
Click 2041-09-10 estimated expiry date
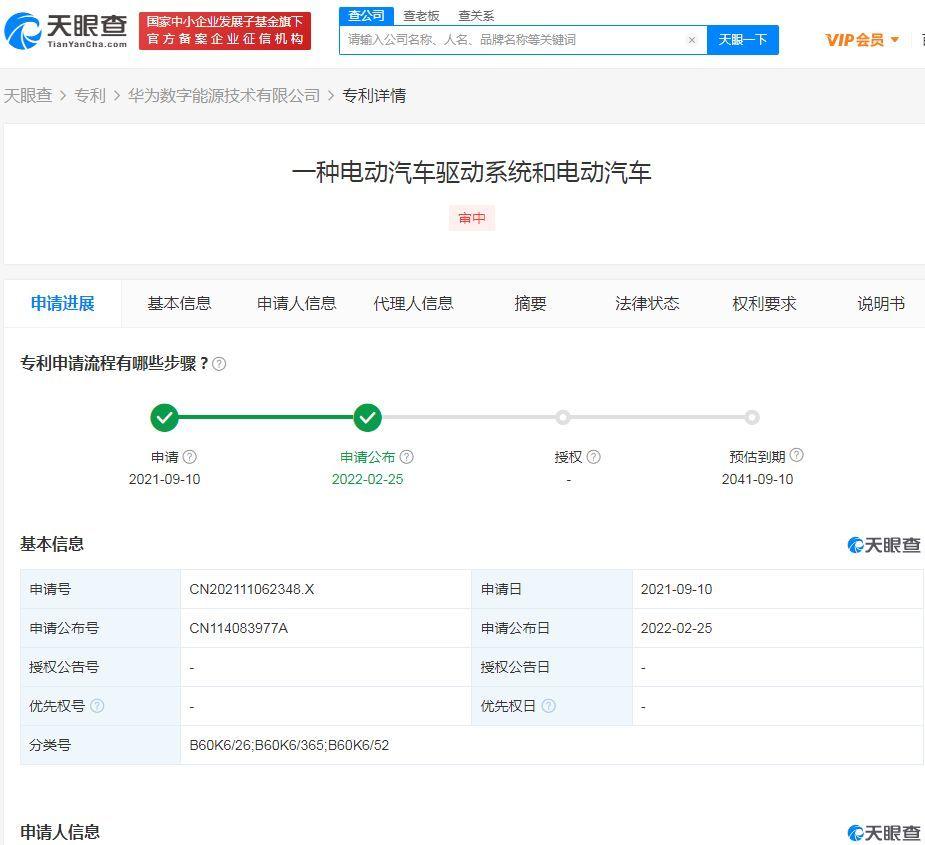(757, 479)
